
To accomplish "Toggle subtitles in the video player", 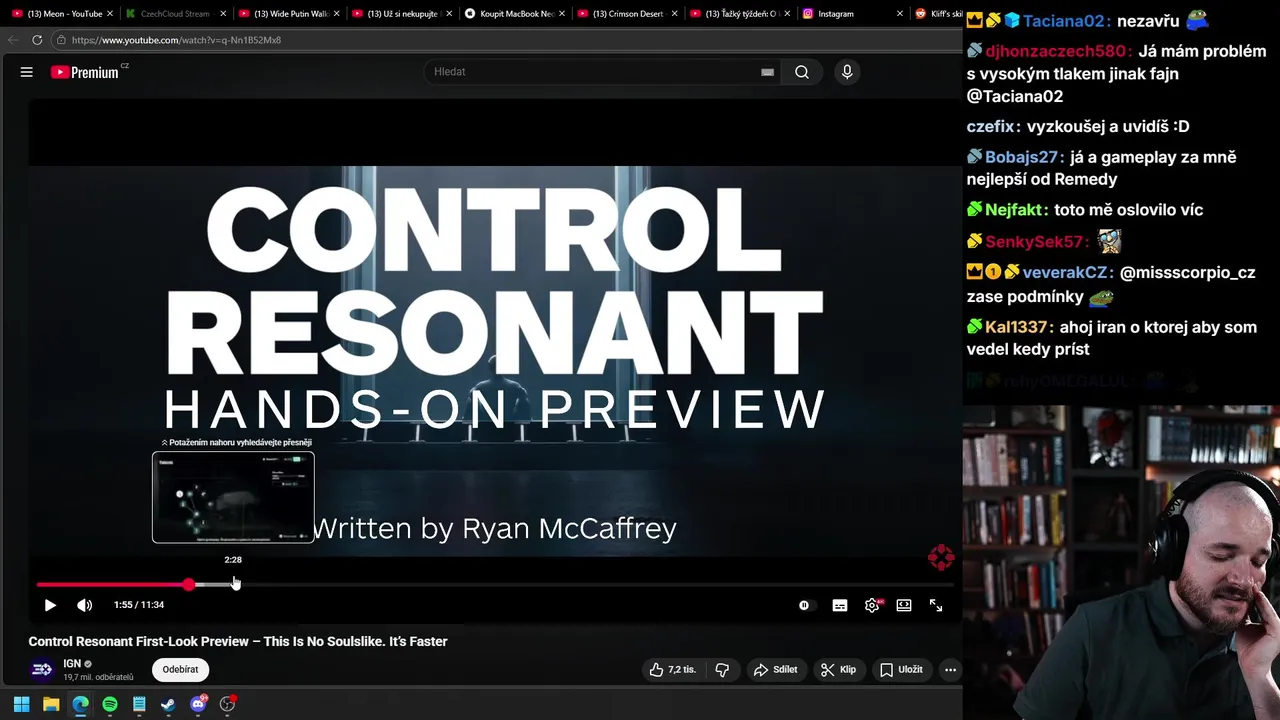I will tap(840, 605).
